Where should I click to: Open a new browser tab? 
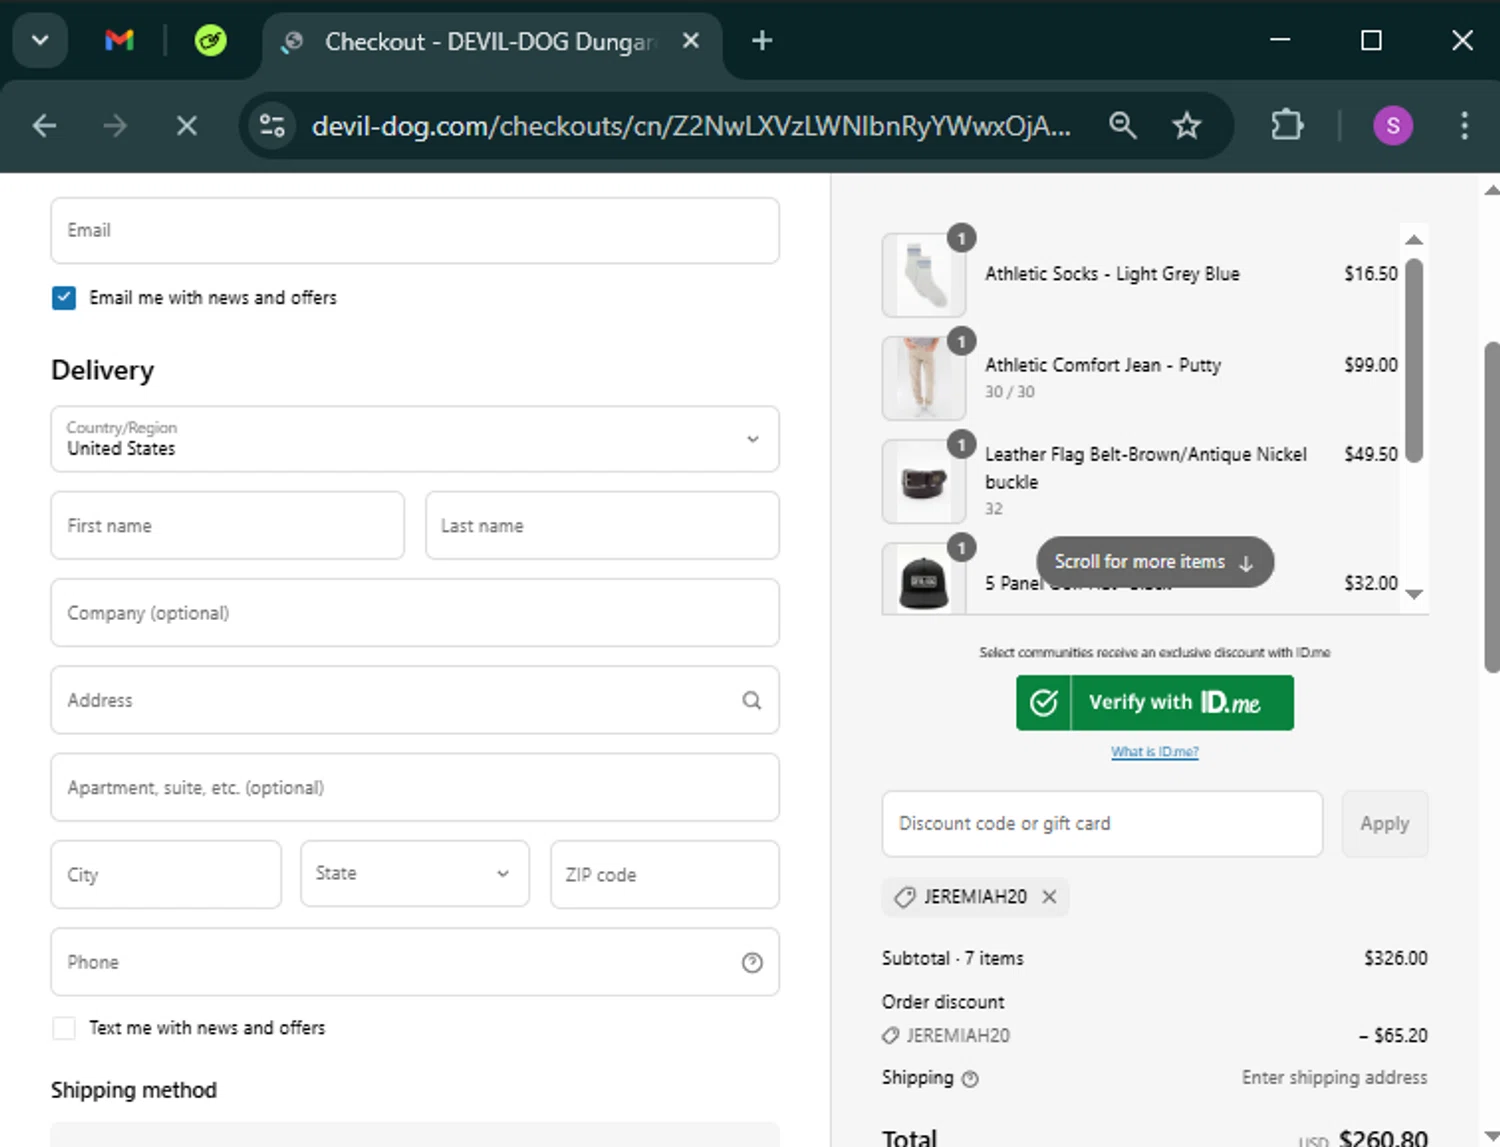coord(762,40)
